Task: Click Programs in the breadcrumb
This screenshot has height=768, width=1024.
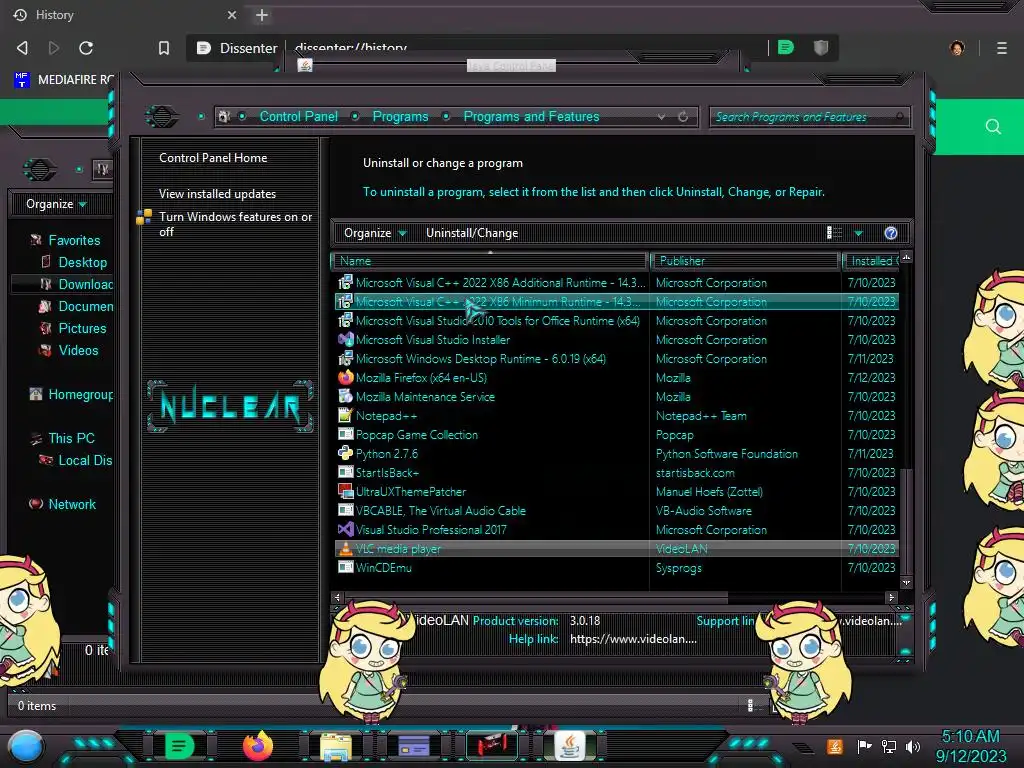Action: pos(400,116)
